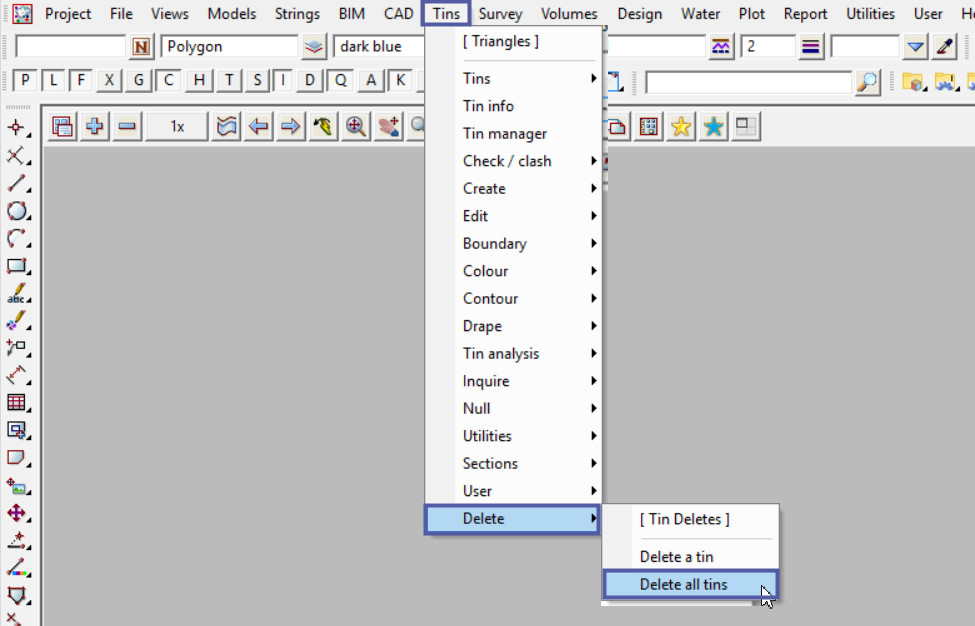
Task: Select the rectangle drawing tool
Action: click(16, 266)
